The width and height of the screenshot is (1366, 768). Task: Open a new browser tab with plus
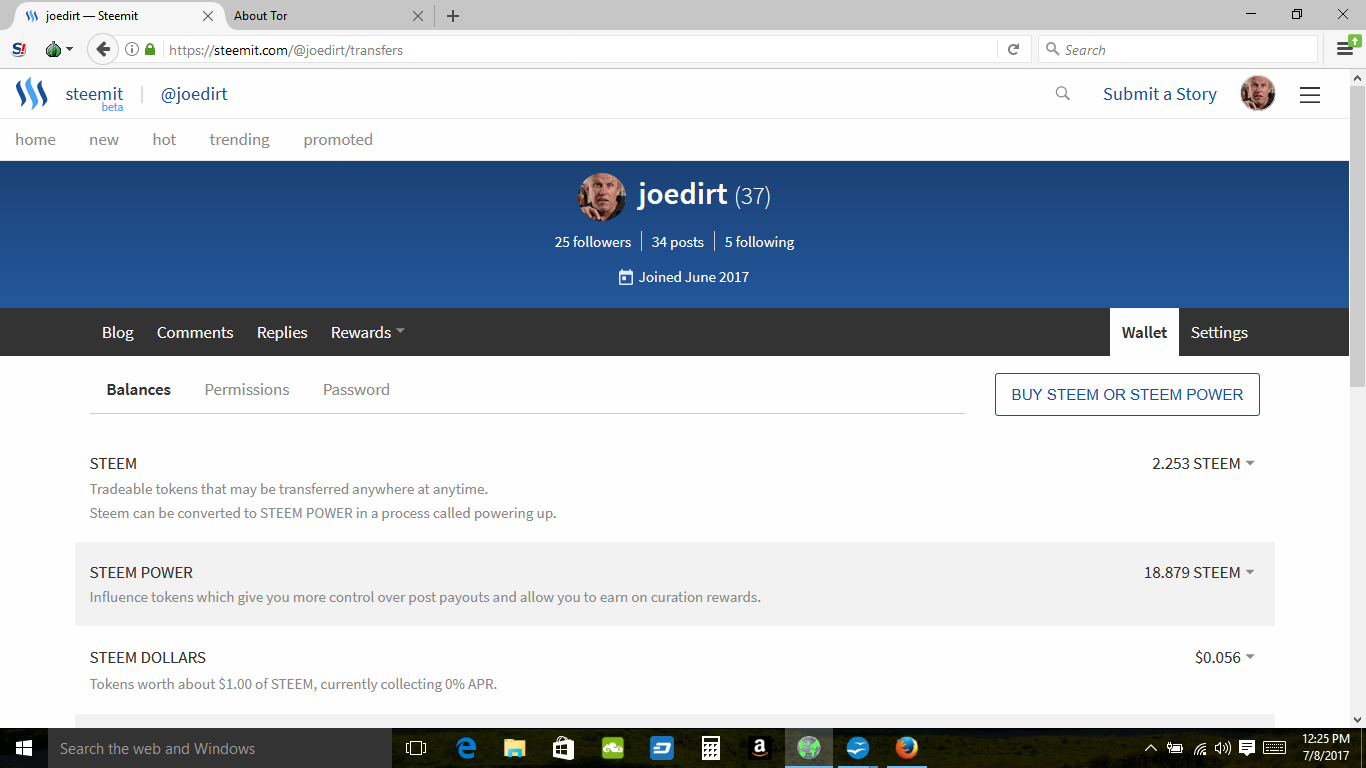click(x=453, y=16)
